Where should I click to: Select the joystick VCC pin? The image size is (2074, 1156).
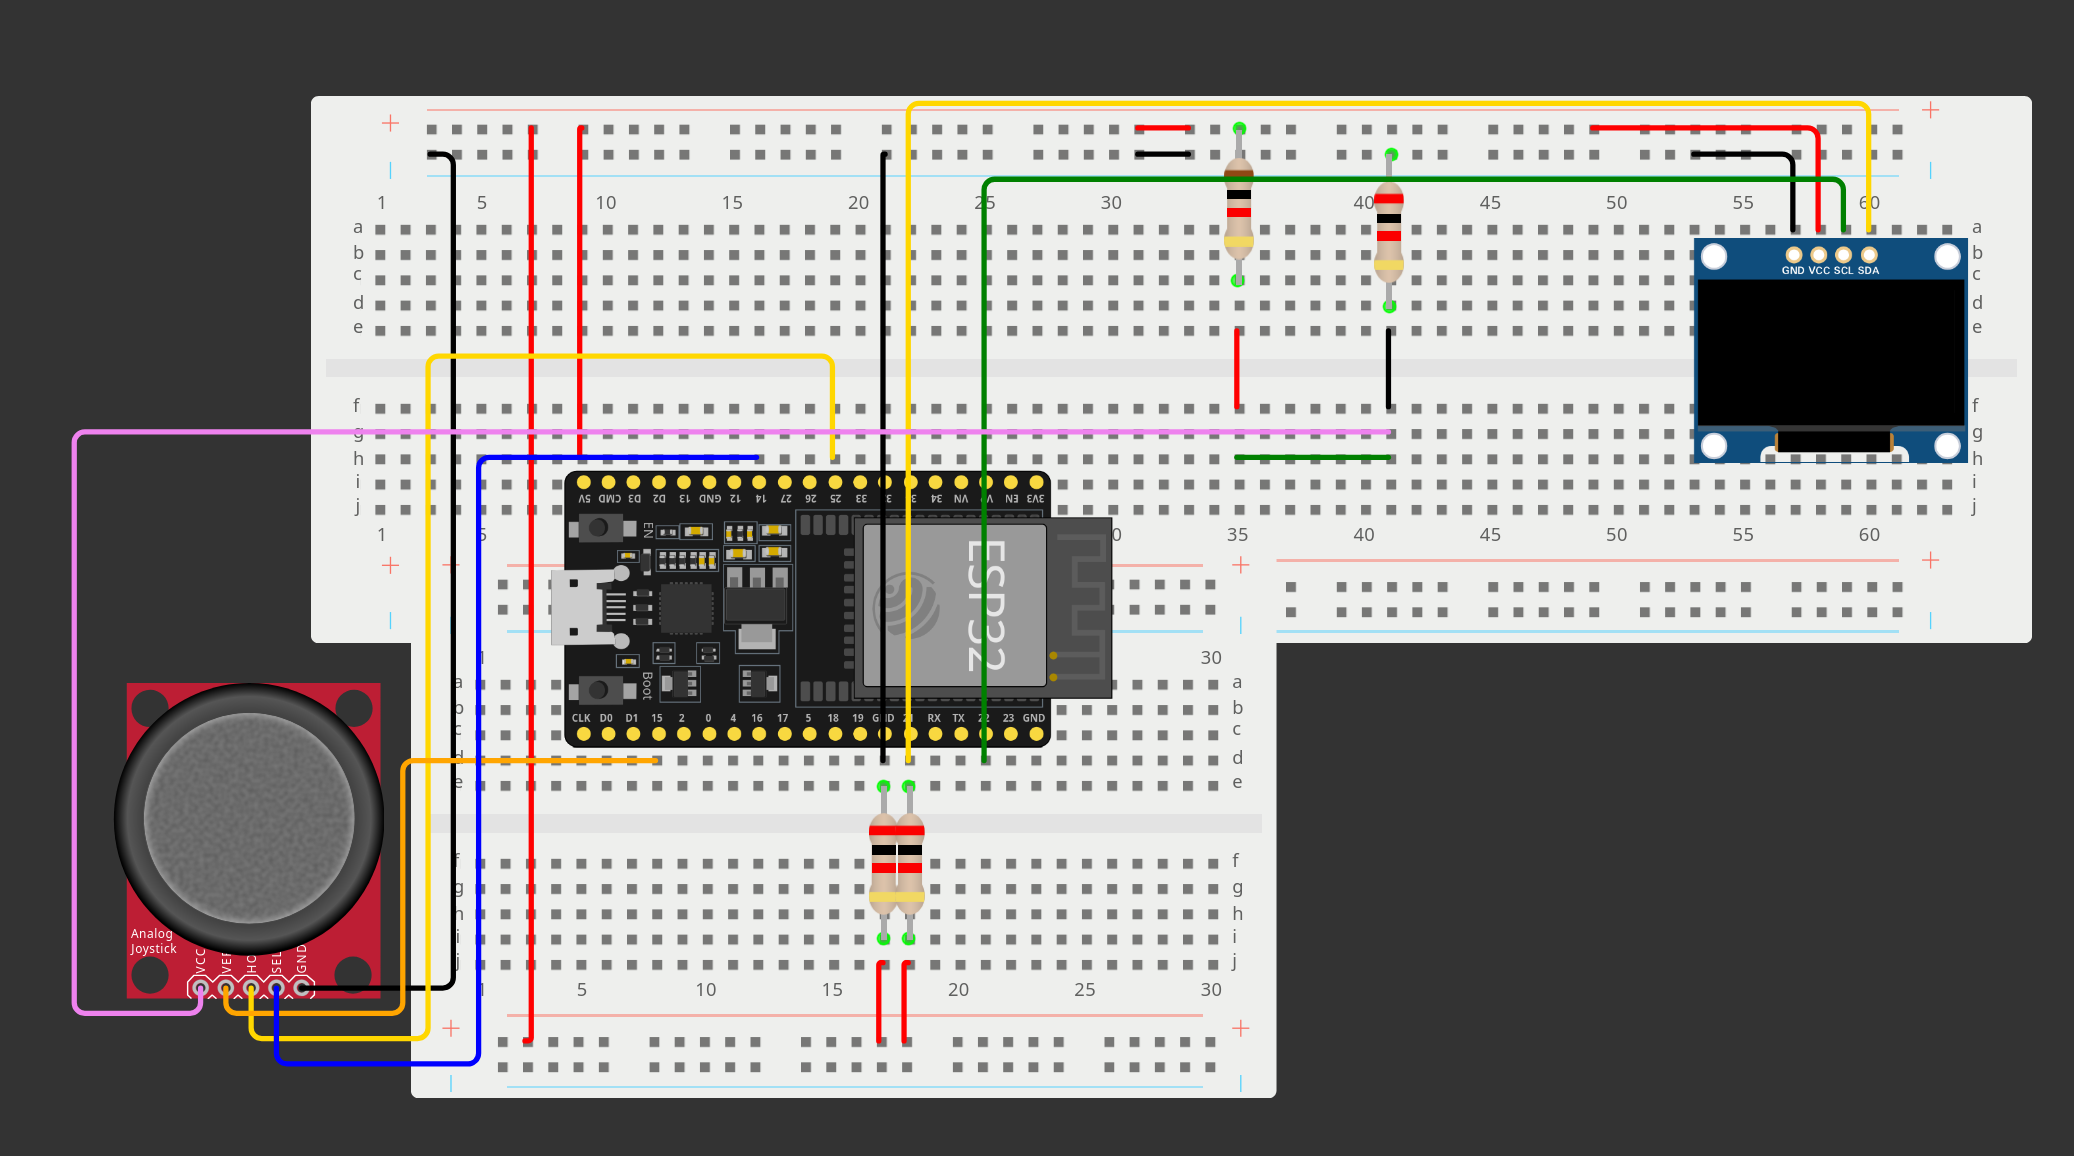200,989
